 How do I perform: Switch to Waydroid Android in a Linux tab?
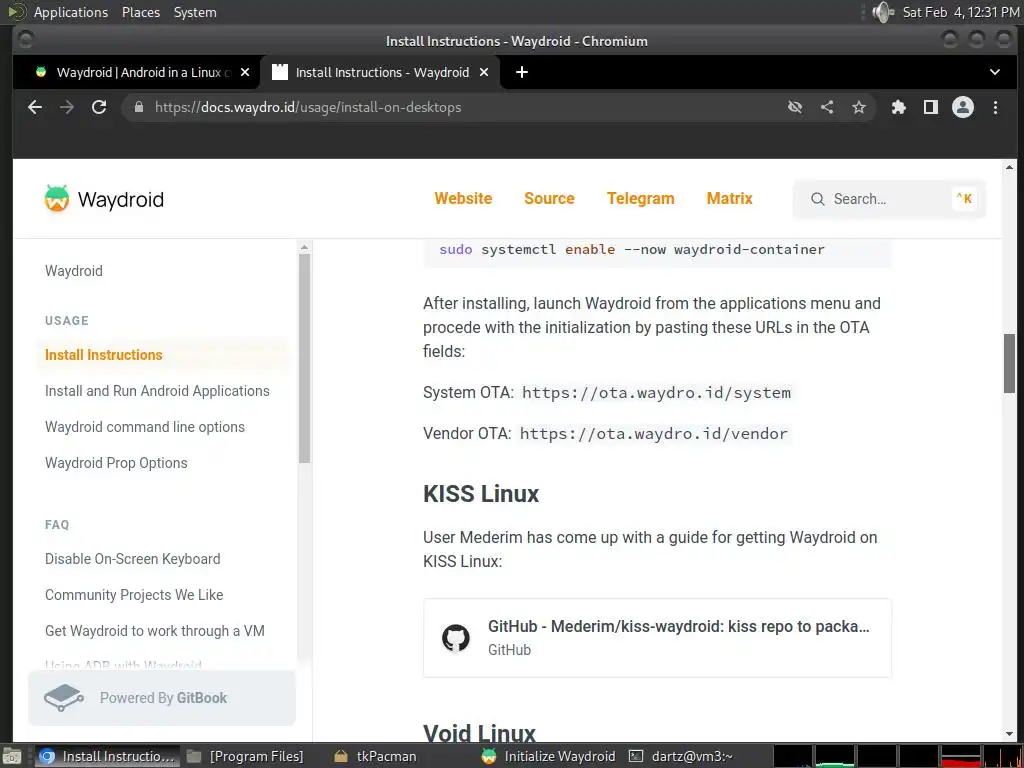click(136, 72)
